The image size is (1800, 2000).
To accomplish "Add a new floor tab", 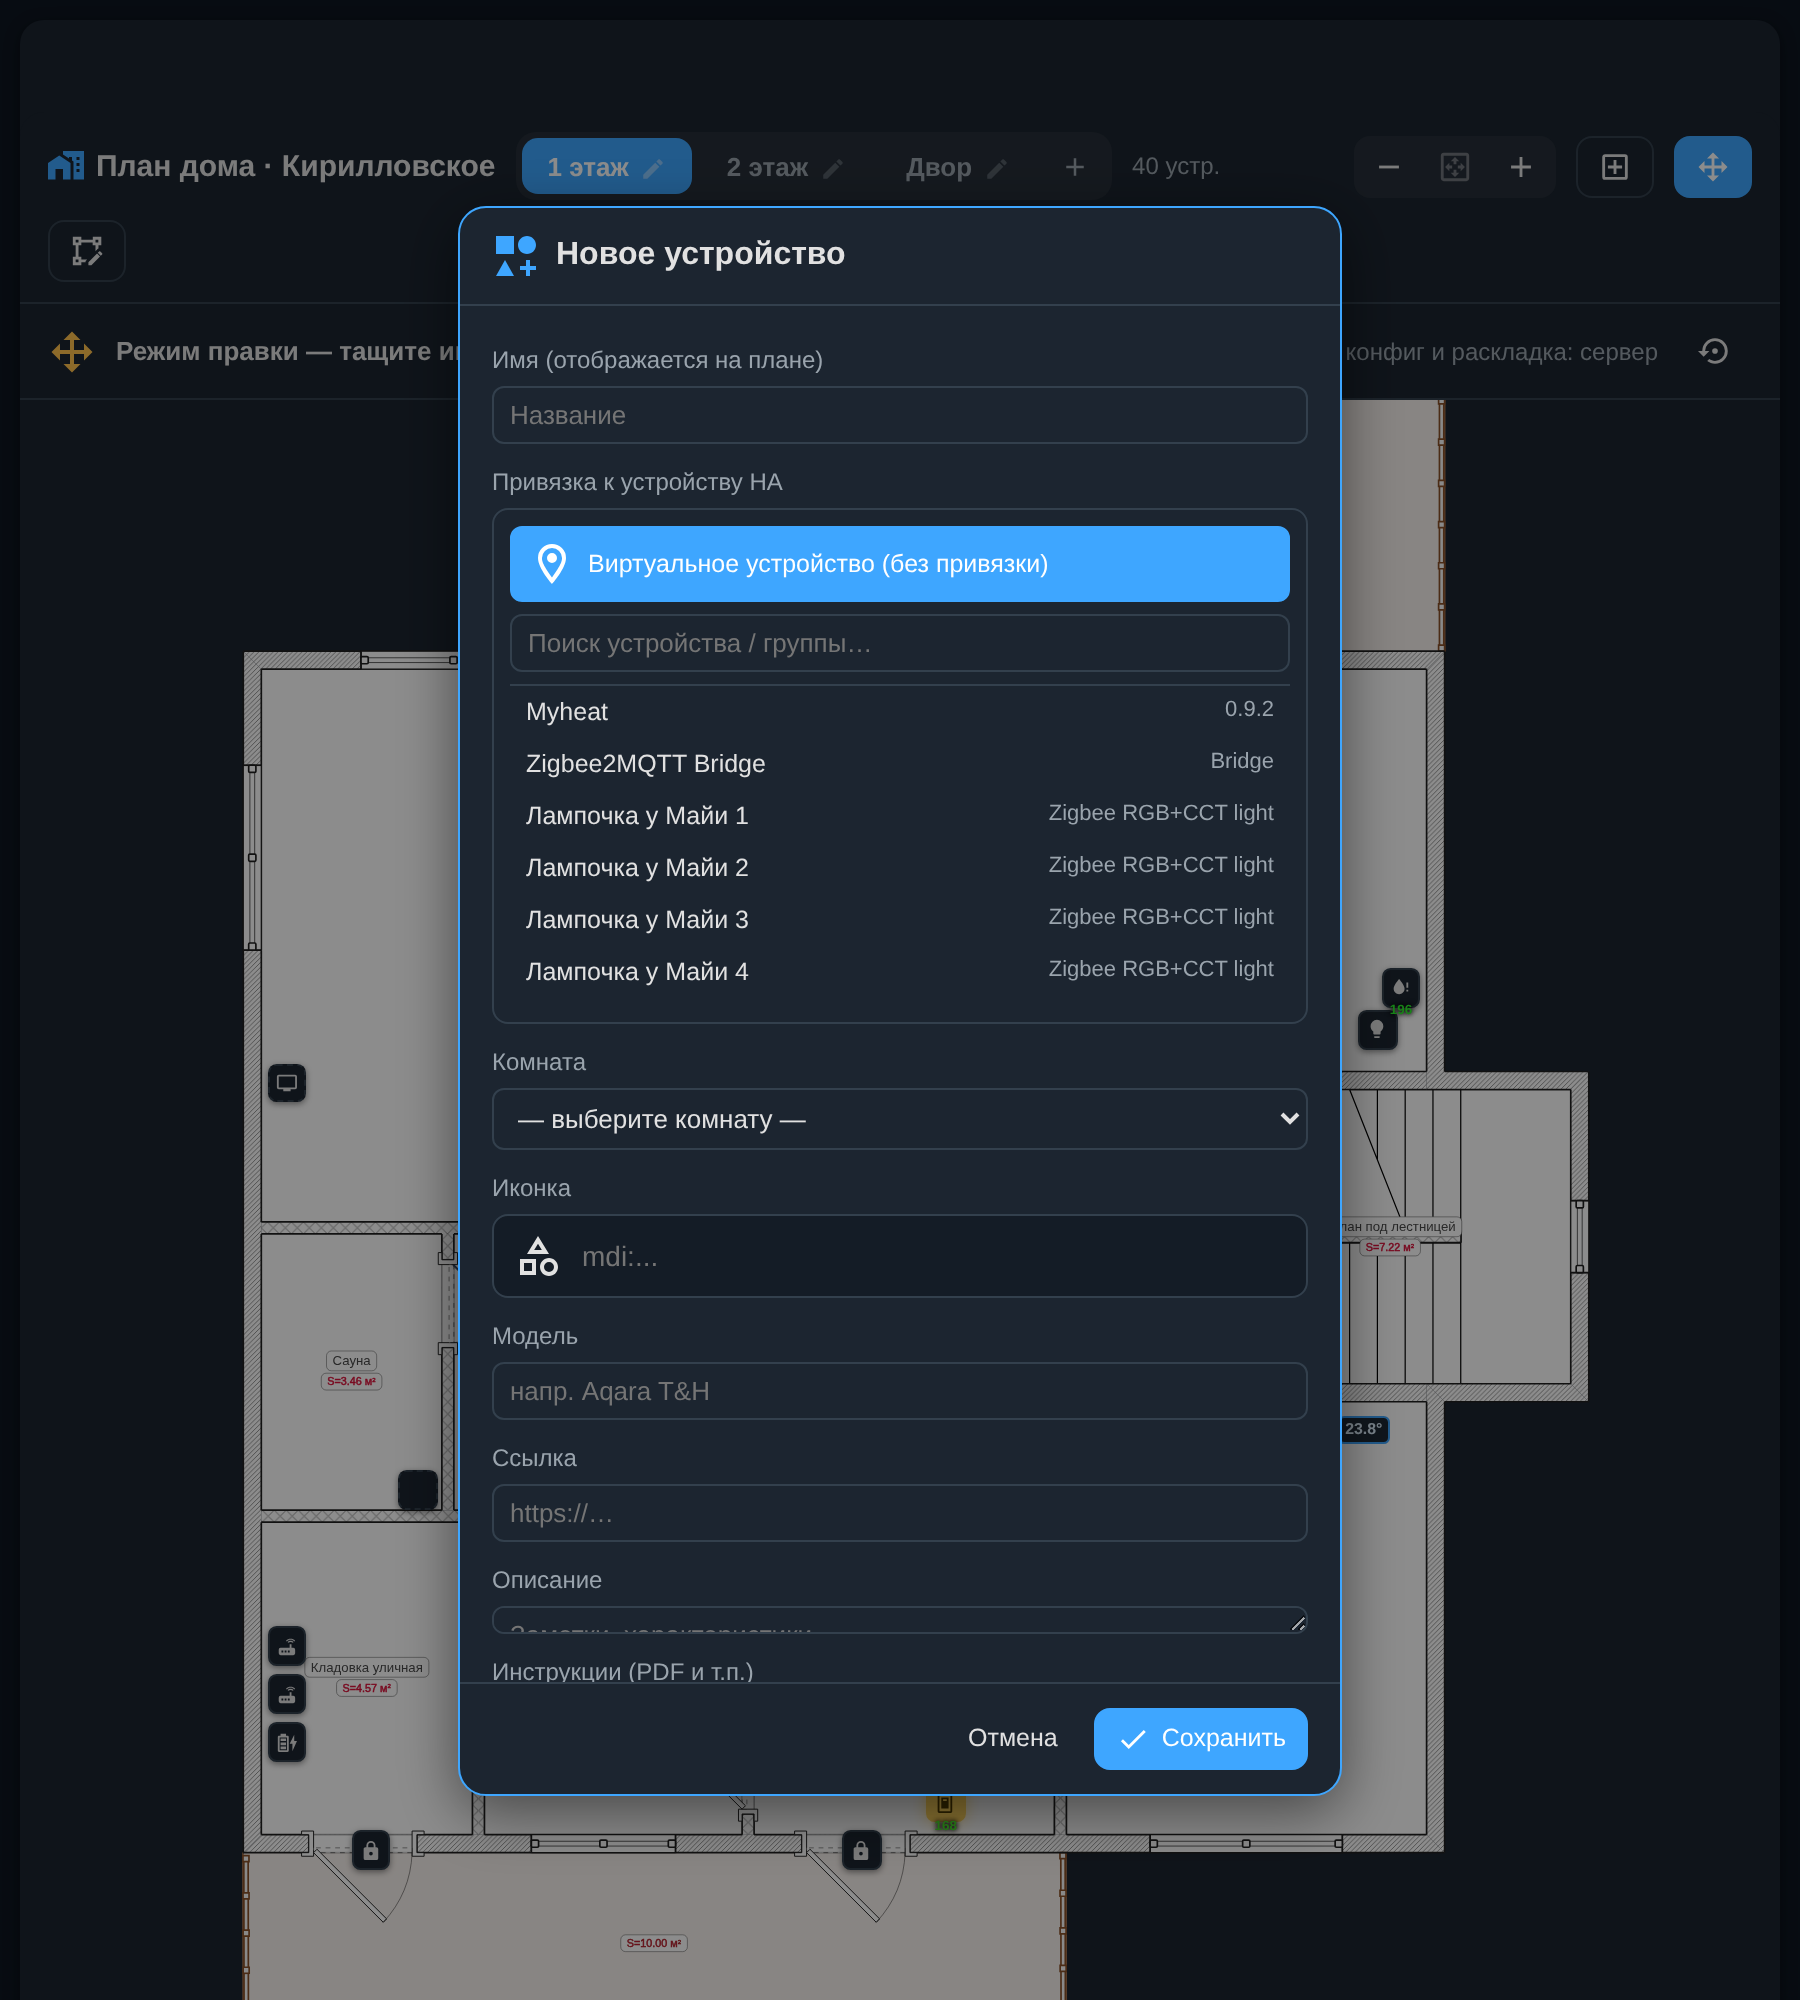I will [x=1074, y=167].
